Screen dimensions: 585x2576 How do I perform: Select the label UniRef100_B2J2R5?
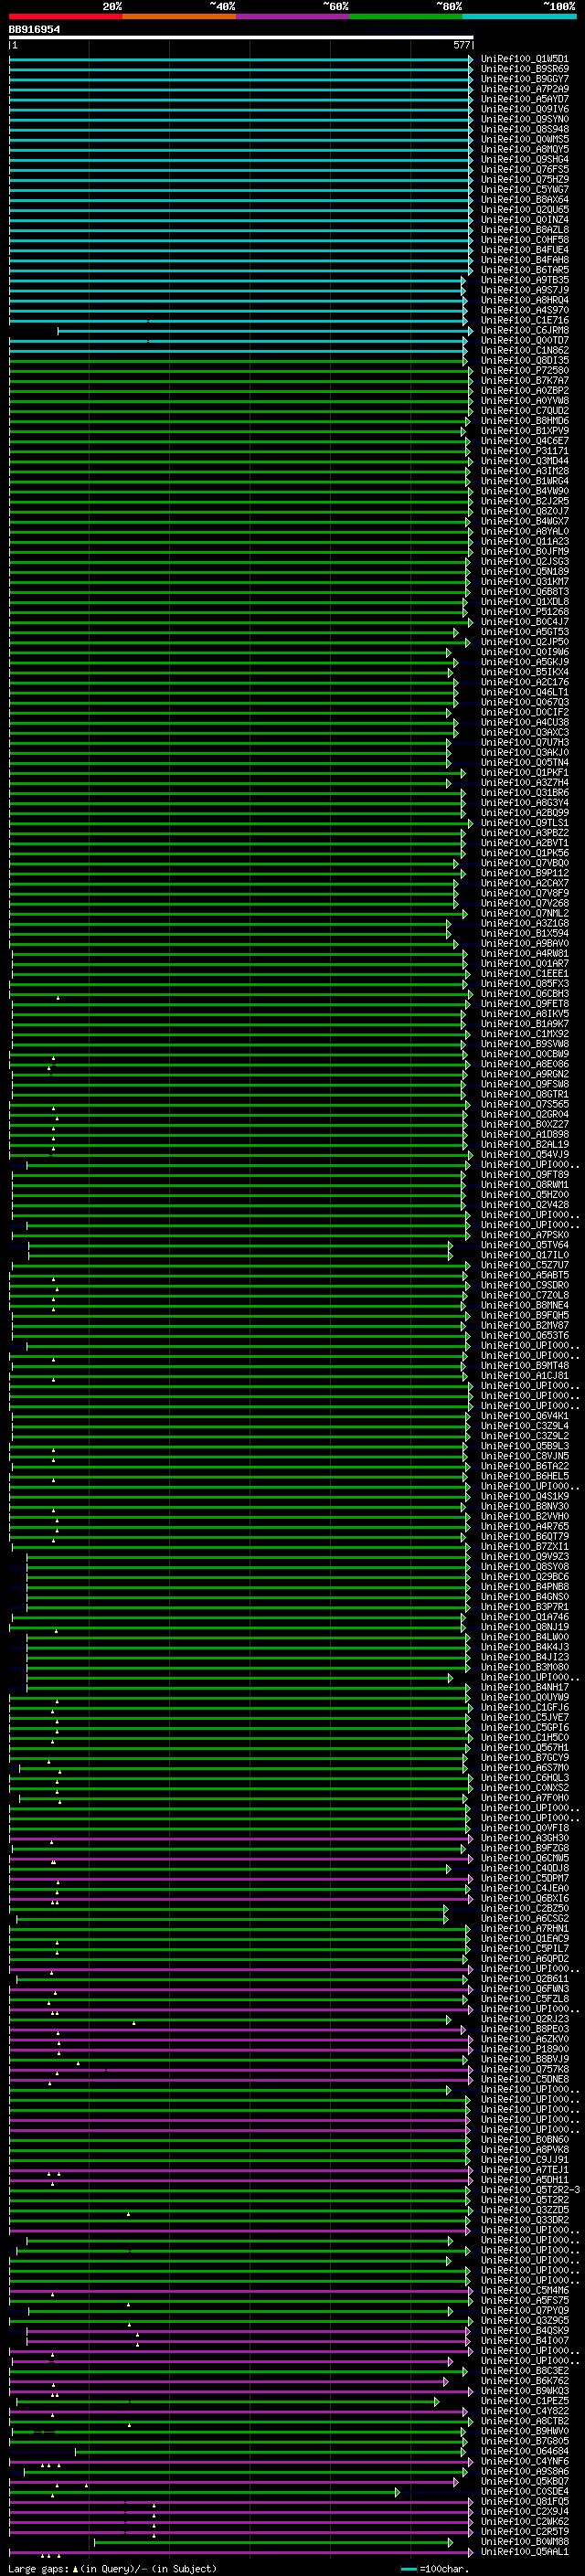point(525,501)
